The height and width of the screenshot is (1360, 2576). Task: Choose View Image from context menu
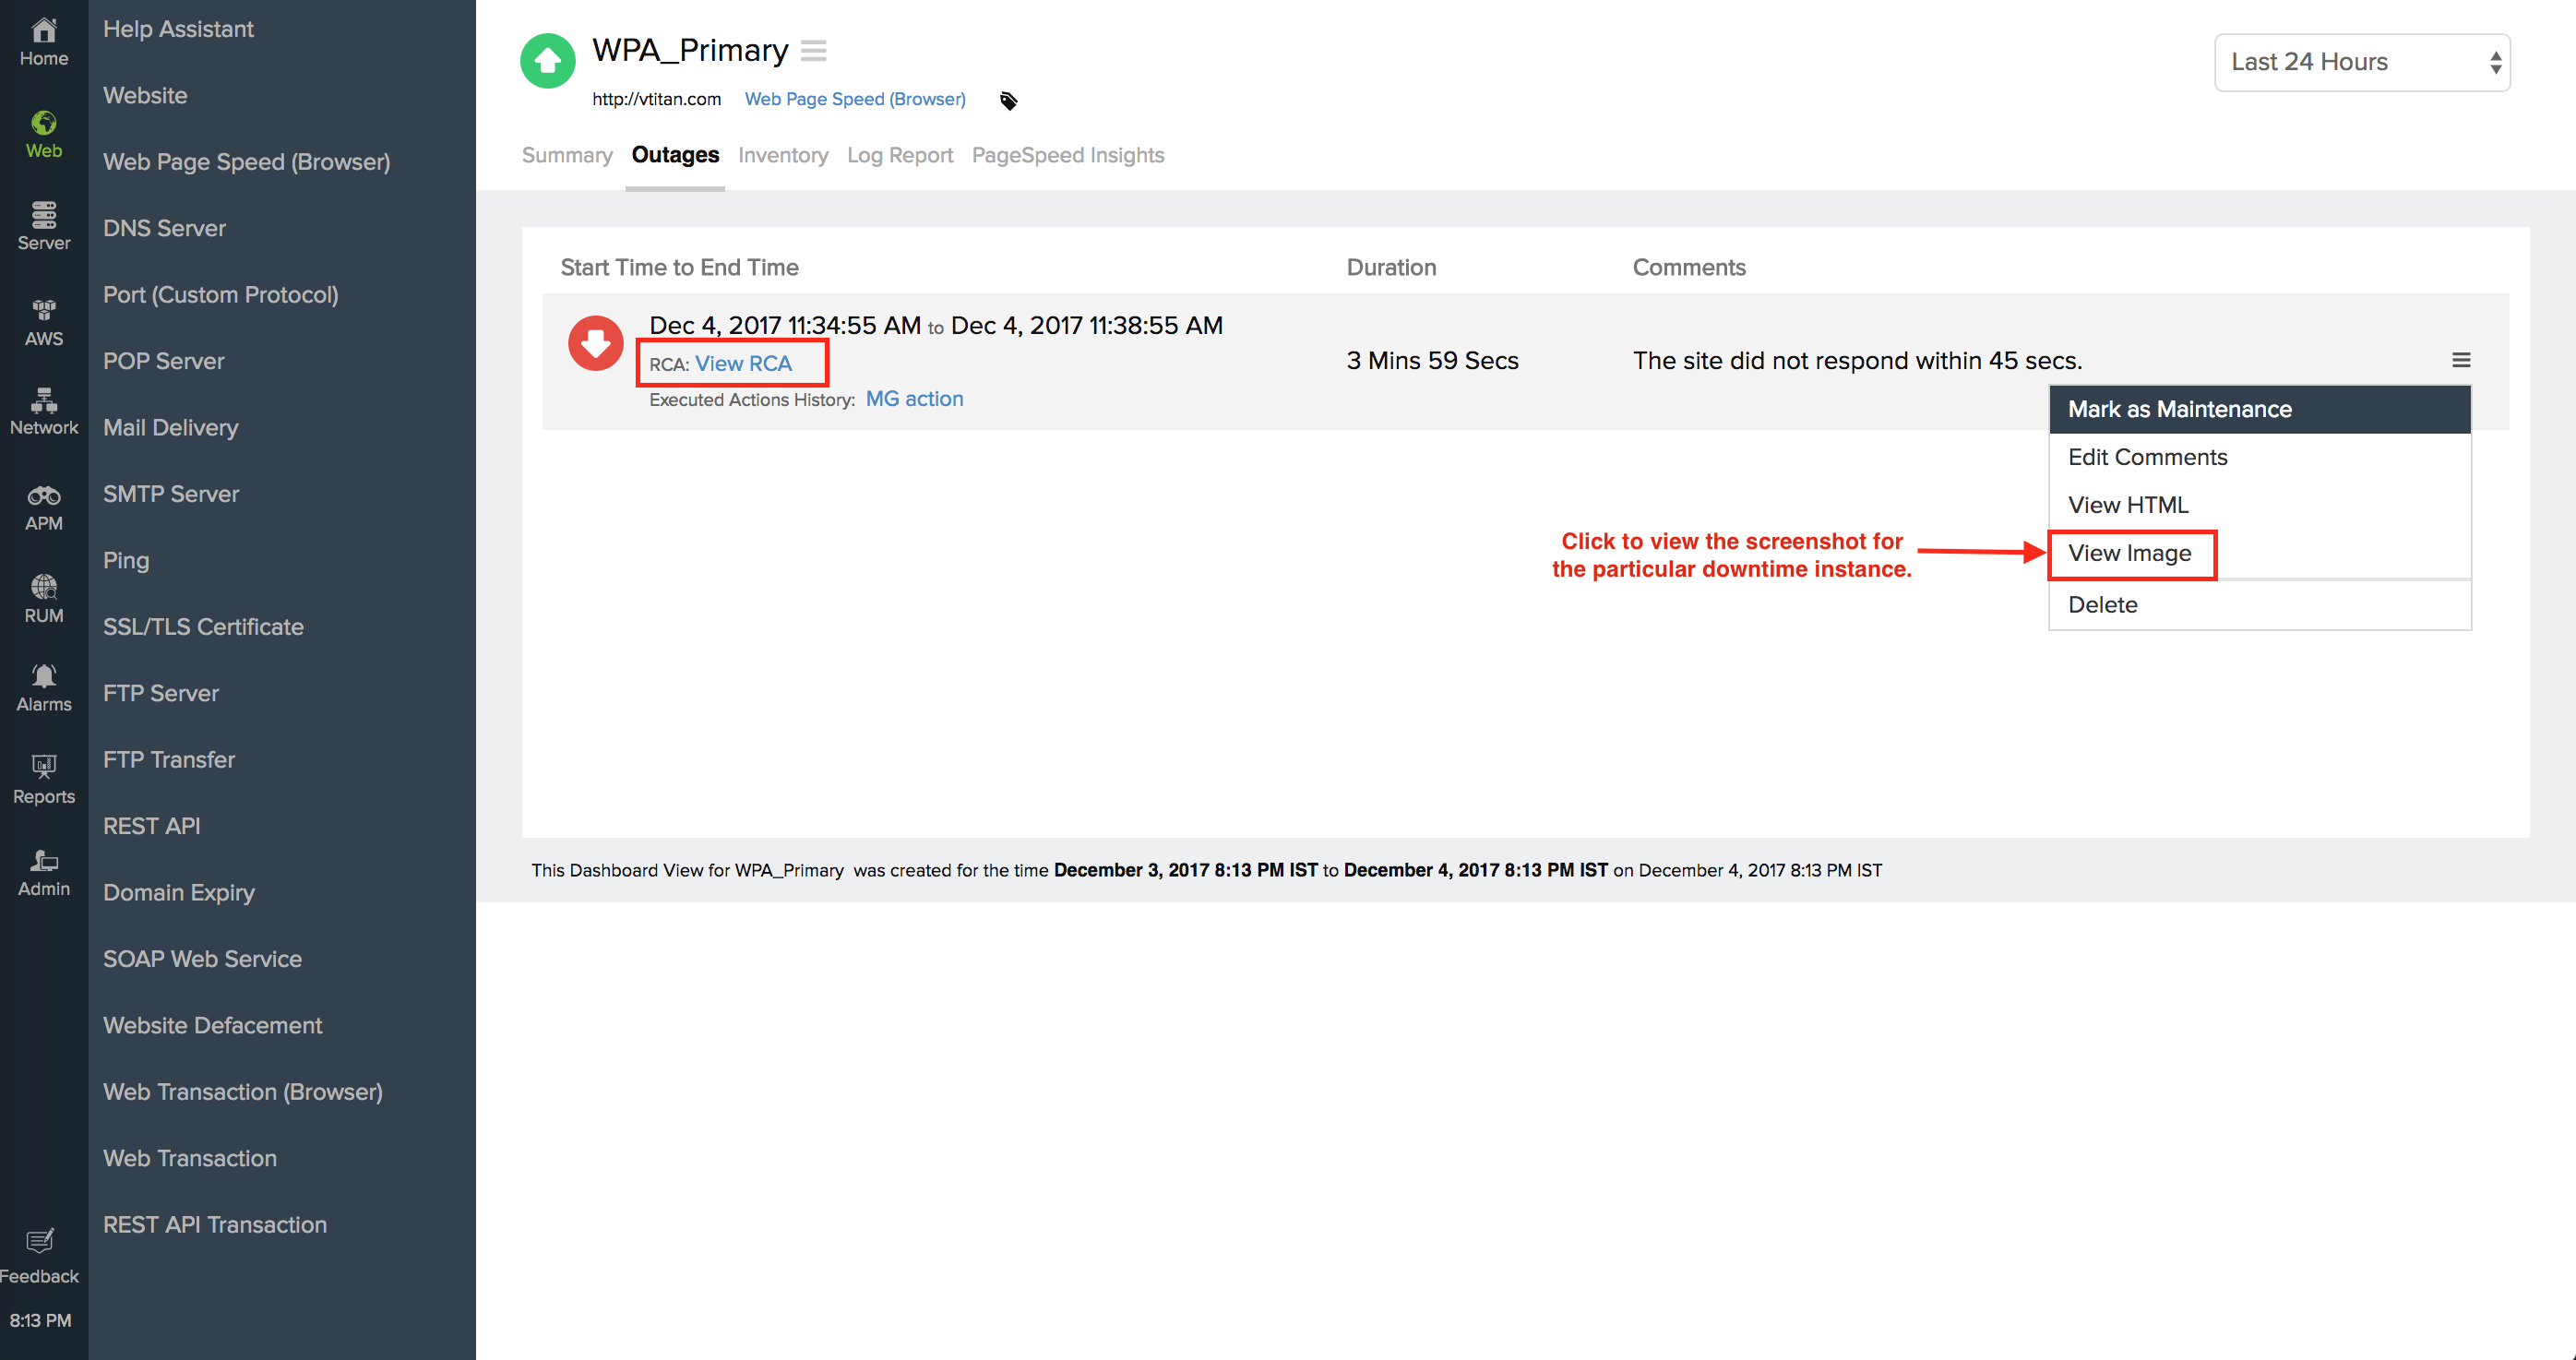pyautogui.click(x=2129, y=553)
